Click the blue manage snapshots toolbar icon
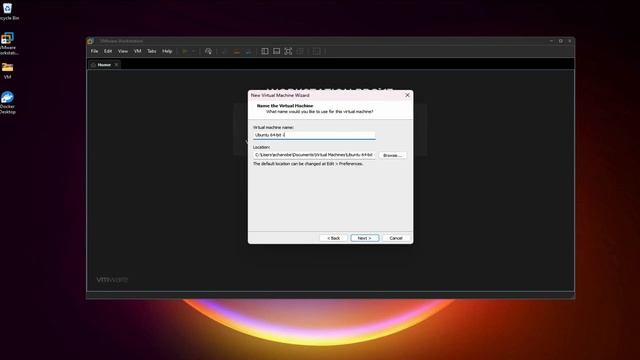Screen dimensions: 640x360 tap(248, 51)
